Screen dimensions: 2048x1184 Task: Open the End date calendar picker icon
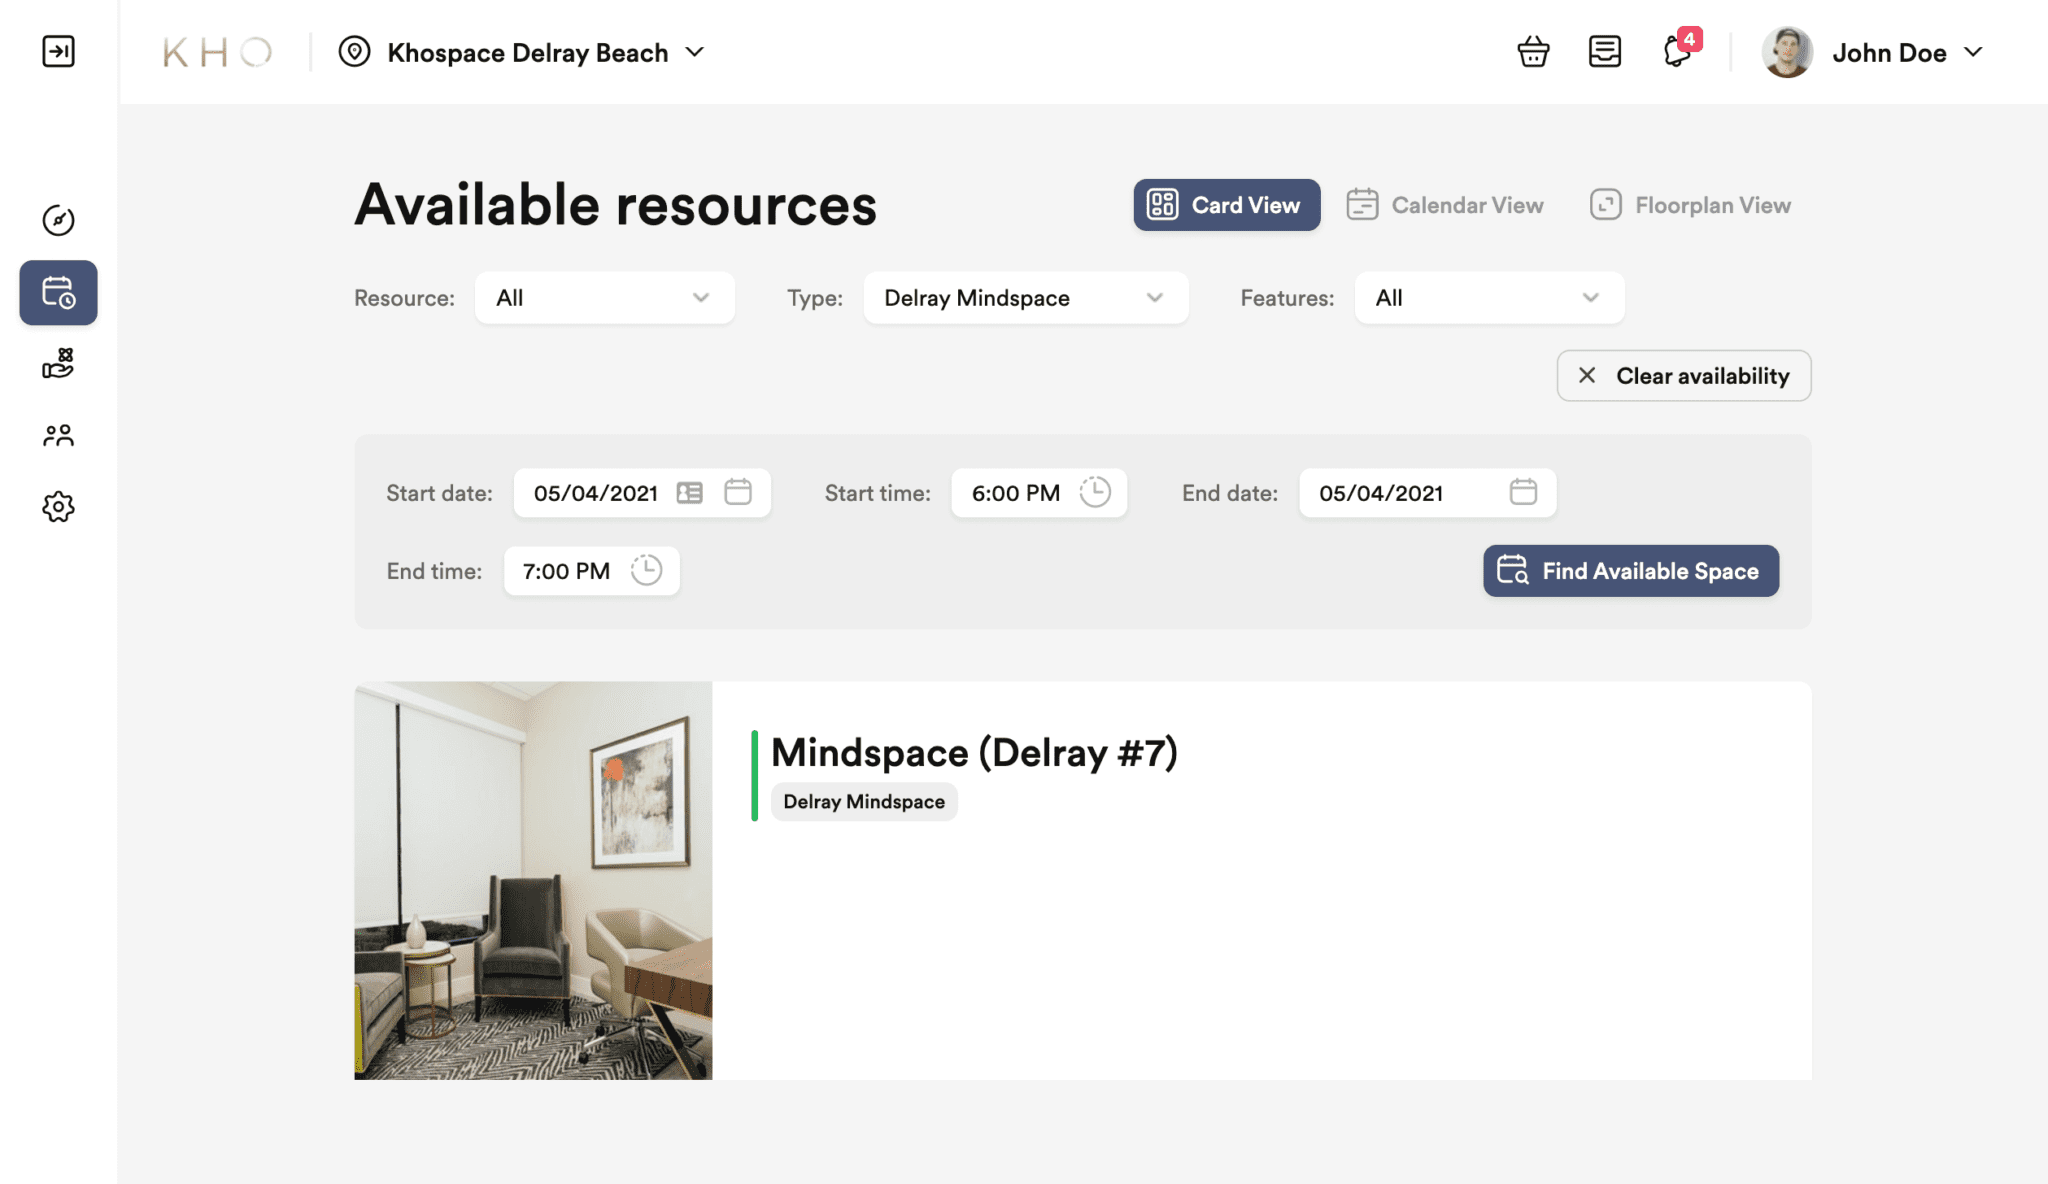(x=1523, y=492)
